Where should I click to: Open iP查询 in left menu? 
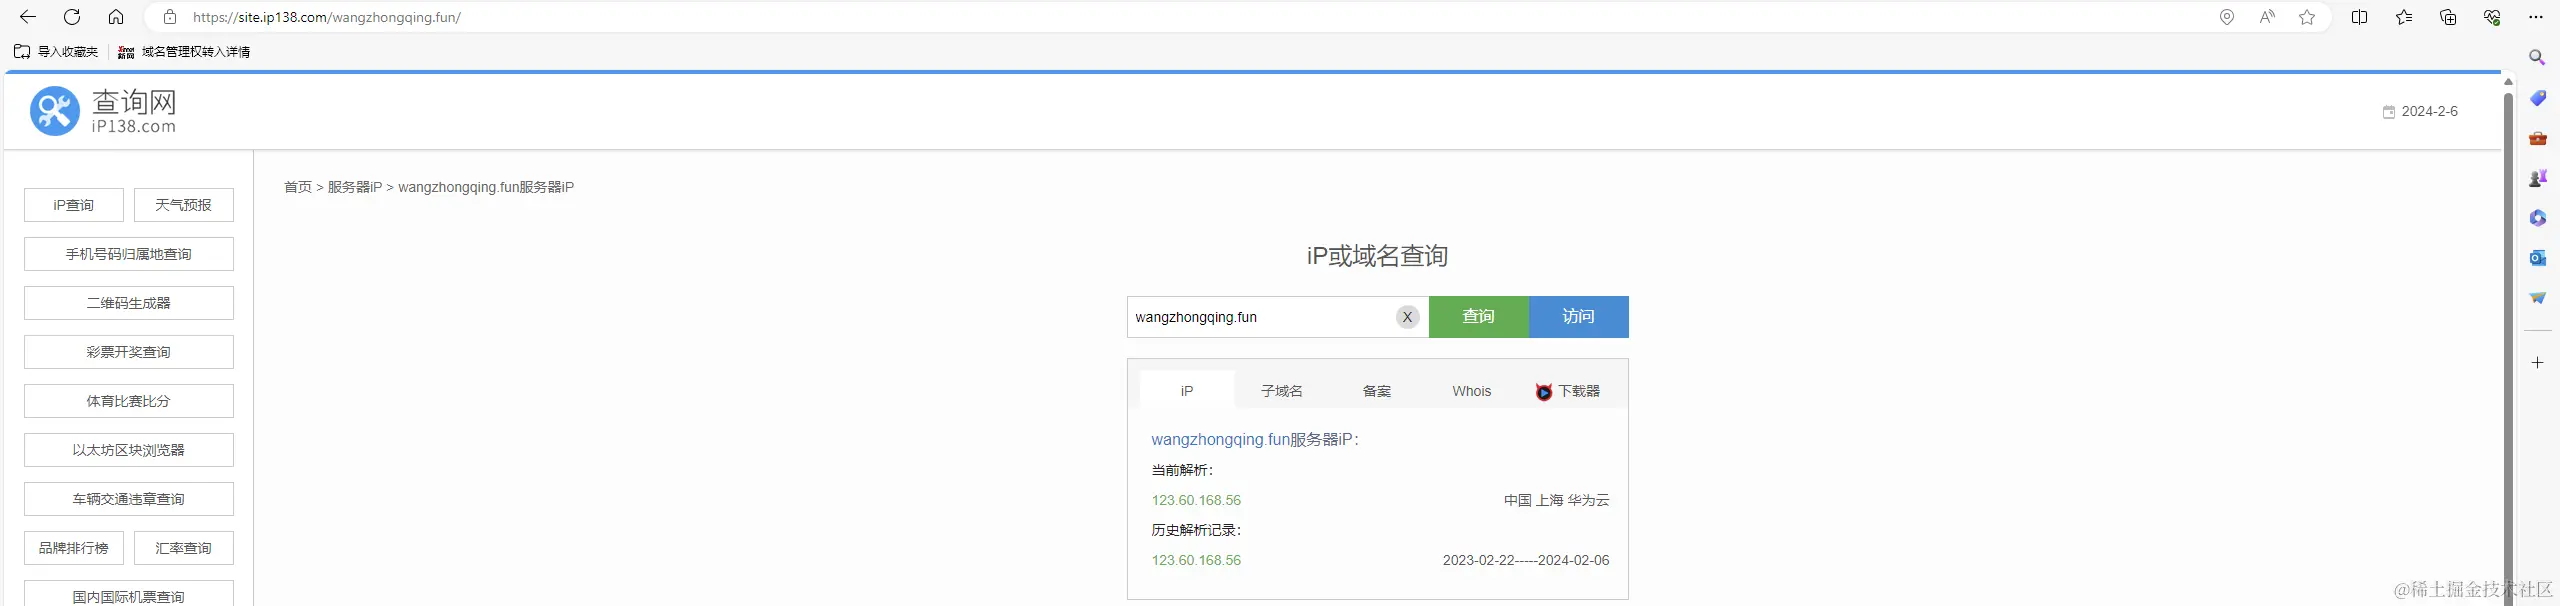(74, 205)
